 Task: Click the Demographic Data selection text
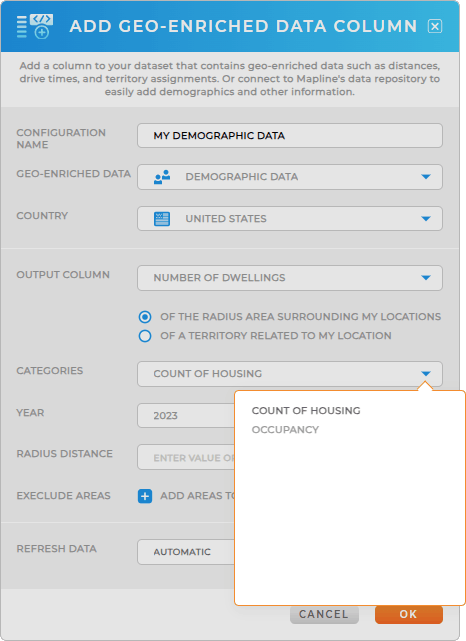point(242,177)
